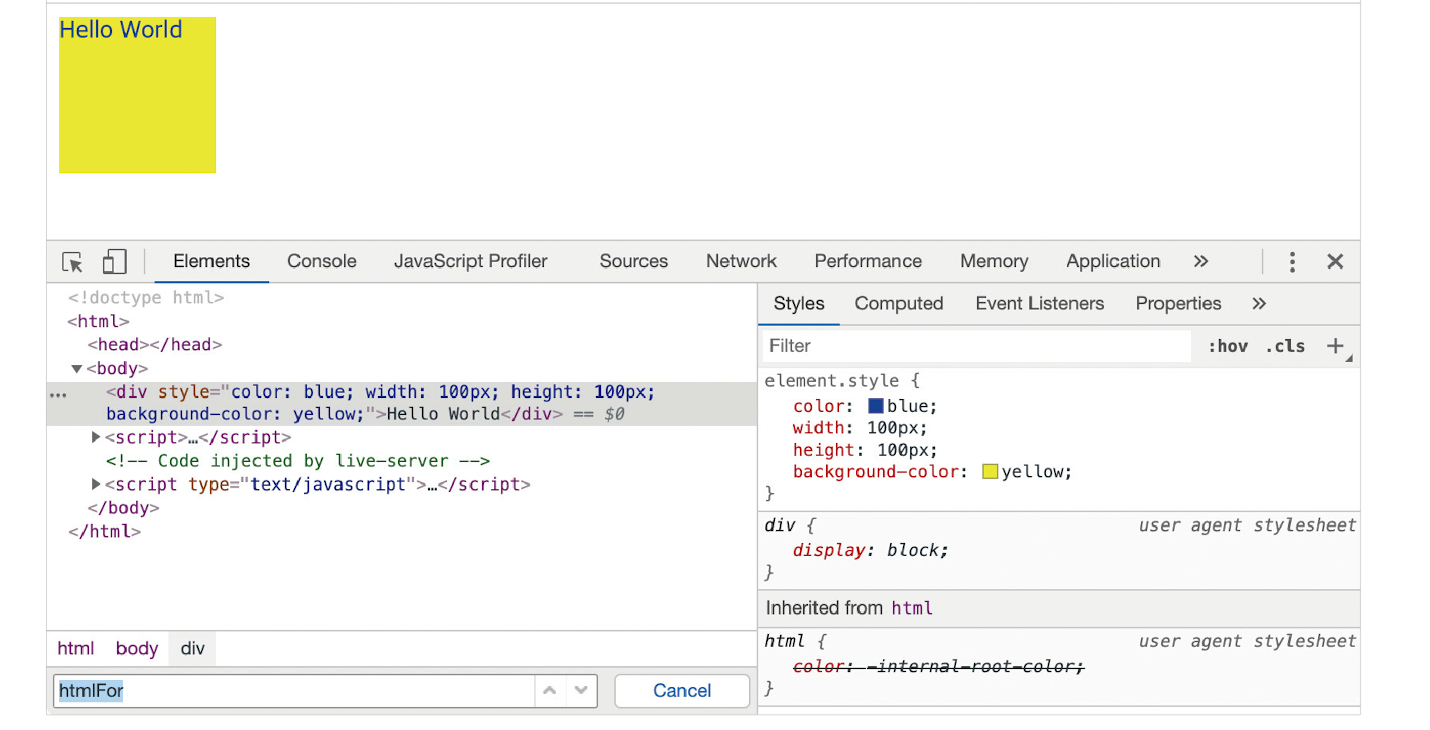Show more DevTools tabs chevron beside Application
The image size is (1430, 730).
coord(1201,261)
